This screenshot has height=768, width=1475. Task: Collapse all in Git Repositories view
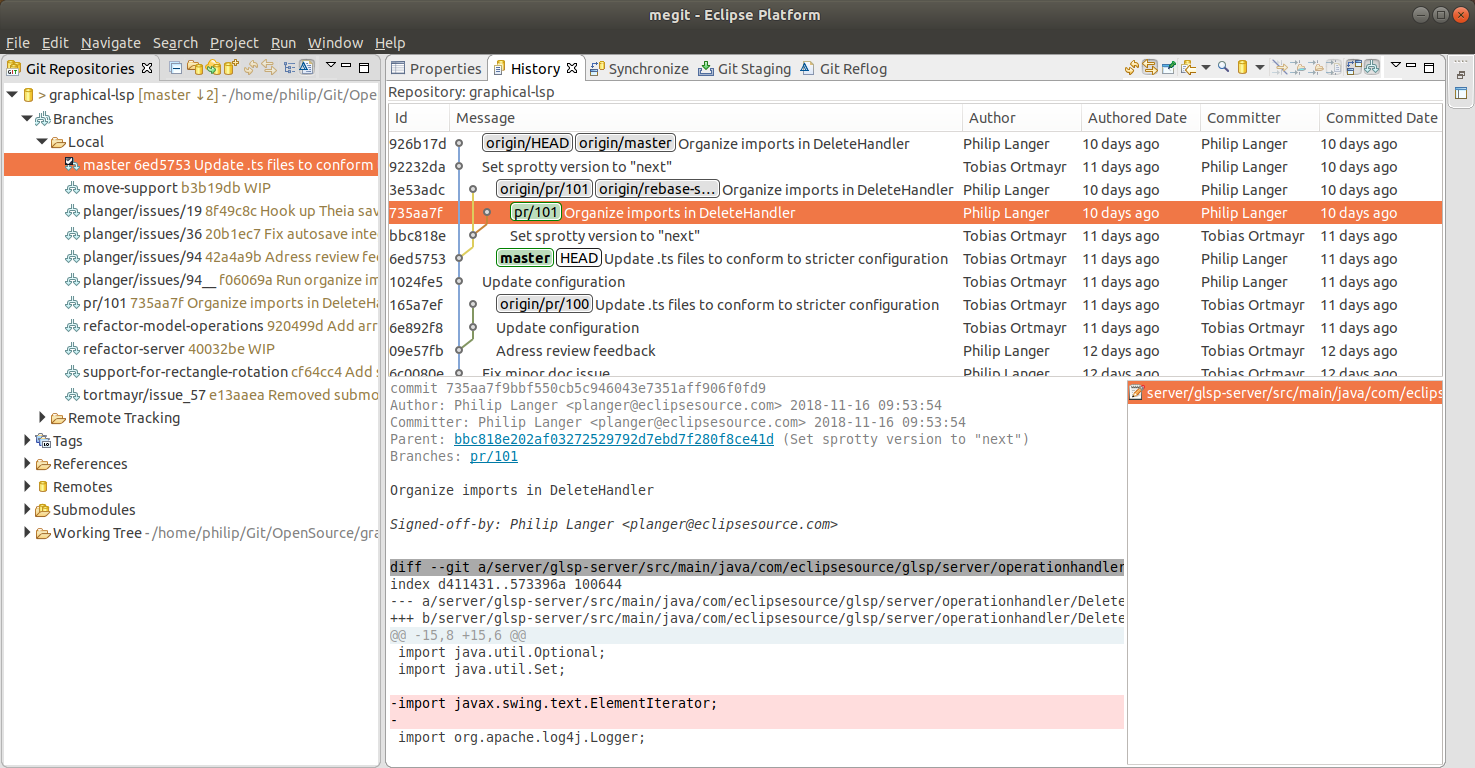(176, 68)
